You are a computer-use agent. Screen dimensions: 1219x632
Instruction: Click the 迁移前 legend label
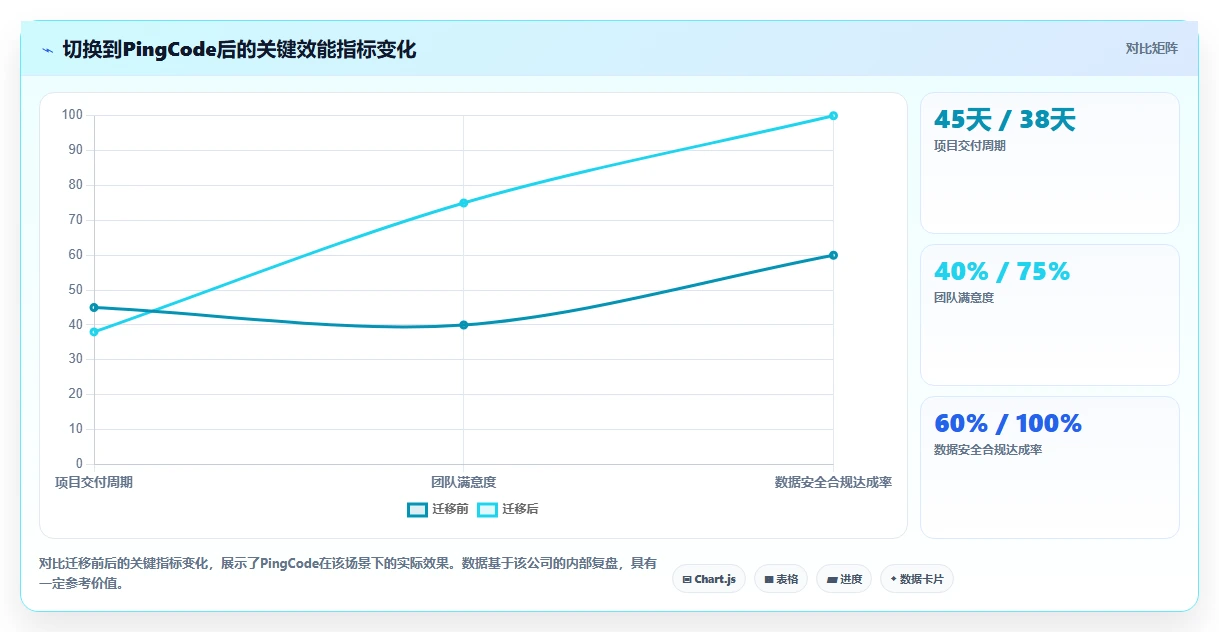tap(450, 509)
